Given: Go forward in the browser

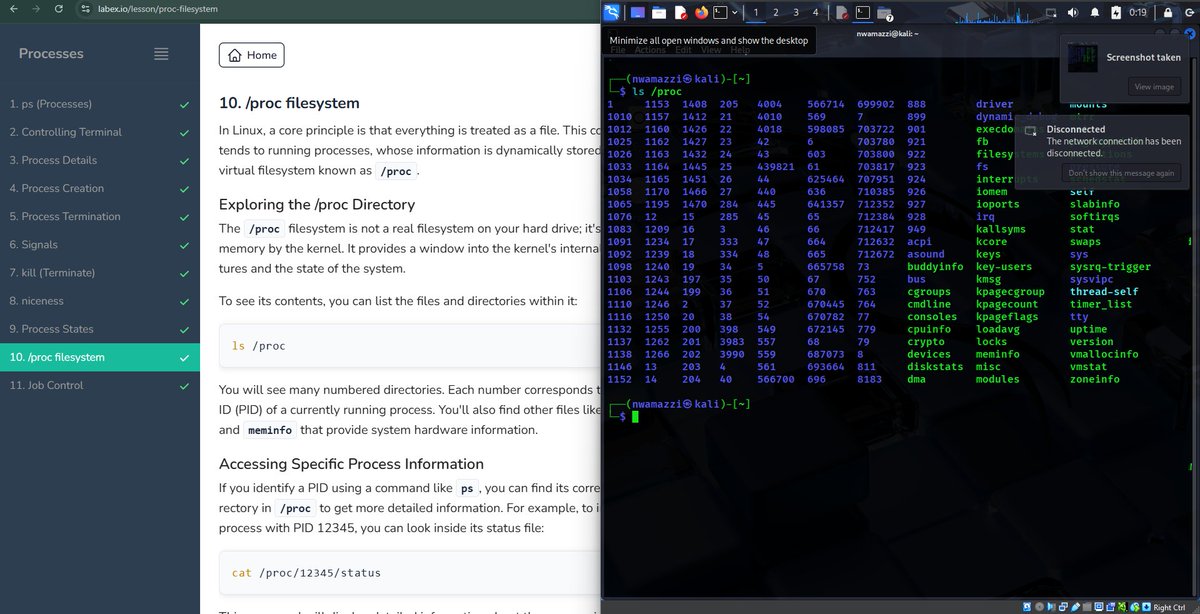Looking at the screenshot, I should point(37,9).
